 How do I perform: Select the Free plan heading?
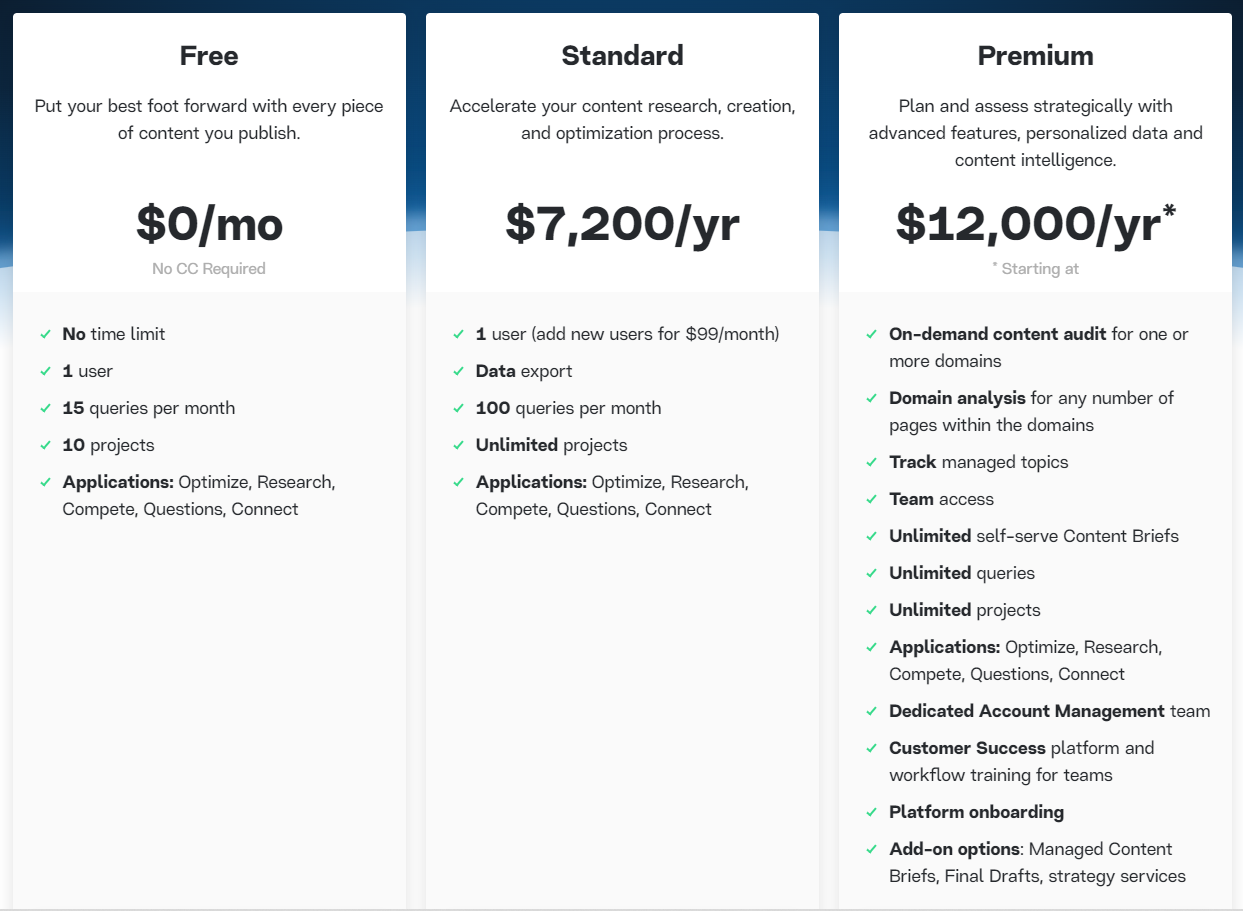209,56
